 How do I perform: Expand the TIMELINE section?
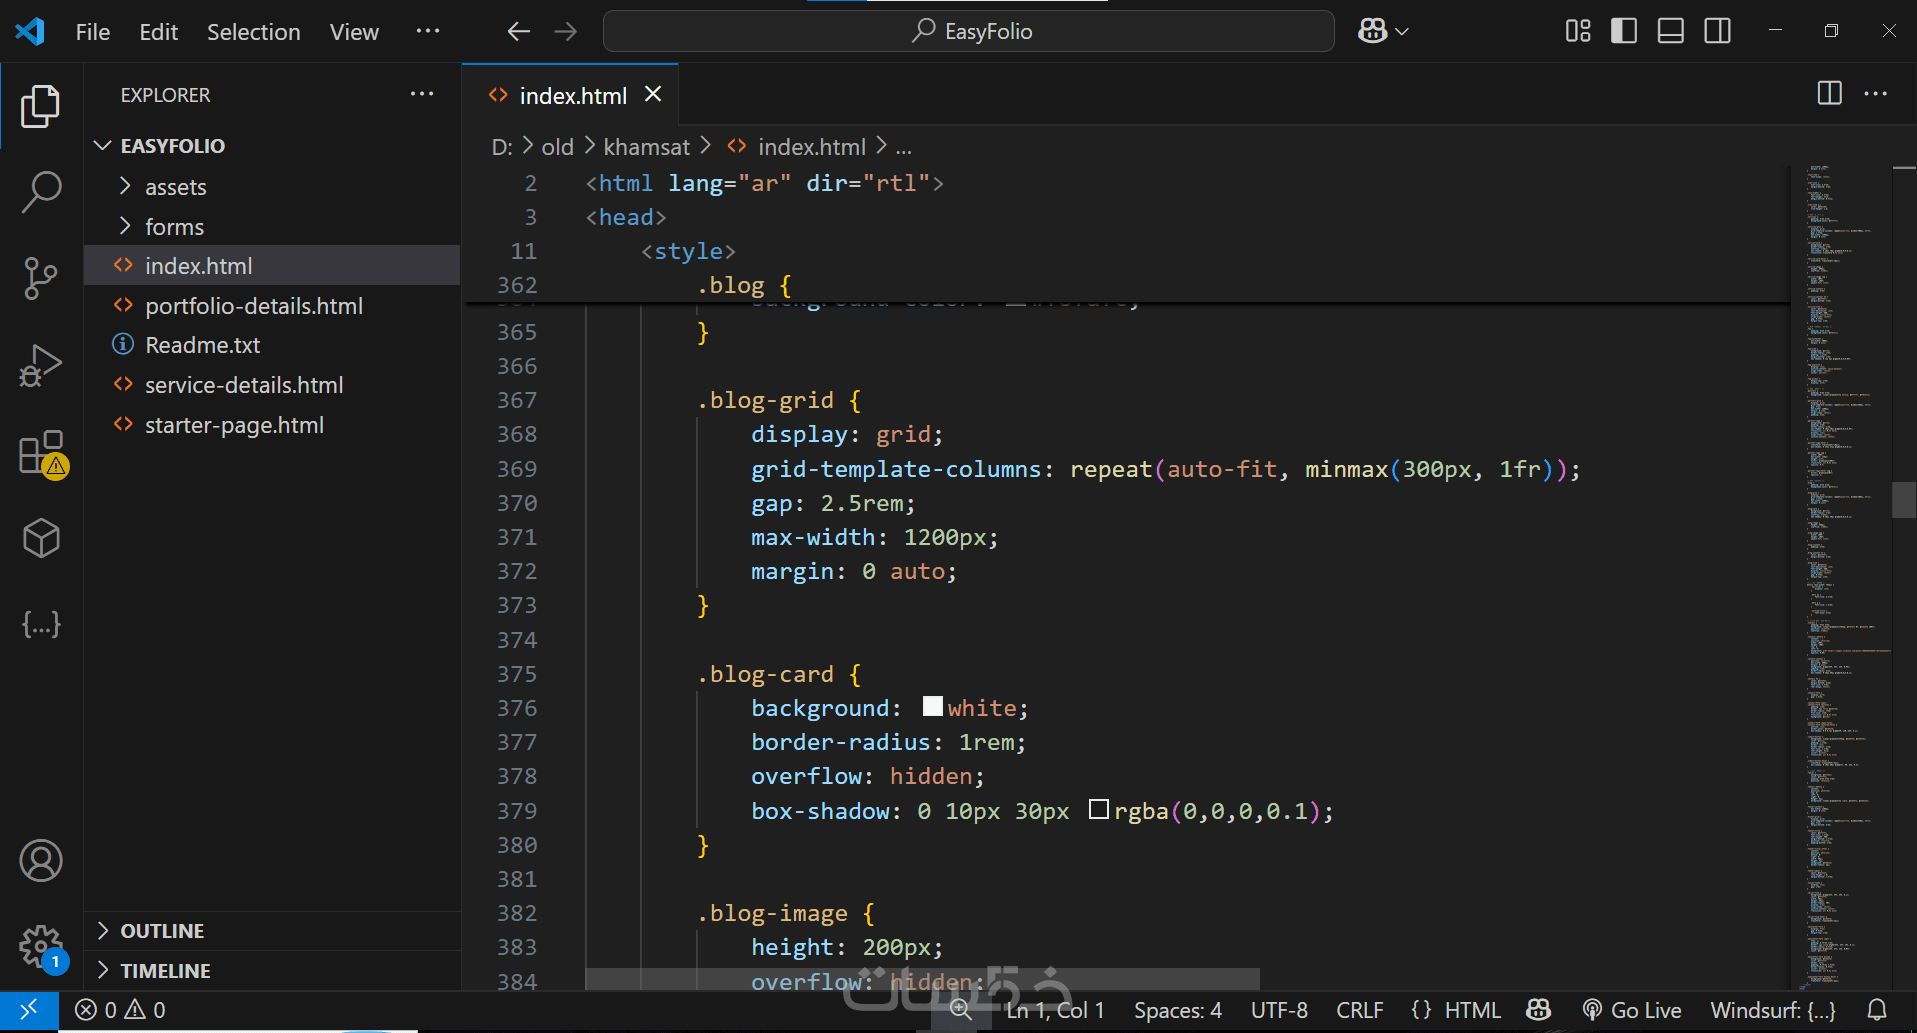(165, 971)
